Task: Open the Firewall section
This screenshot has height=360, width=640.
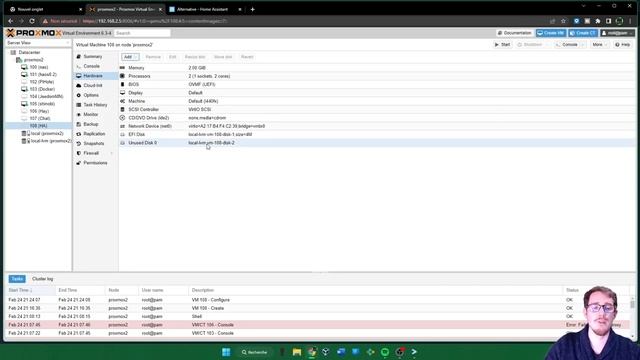Action: pos(91,153)
